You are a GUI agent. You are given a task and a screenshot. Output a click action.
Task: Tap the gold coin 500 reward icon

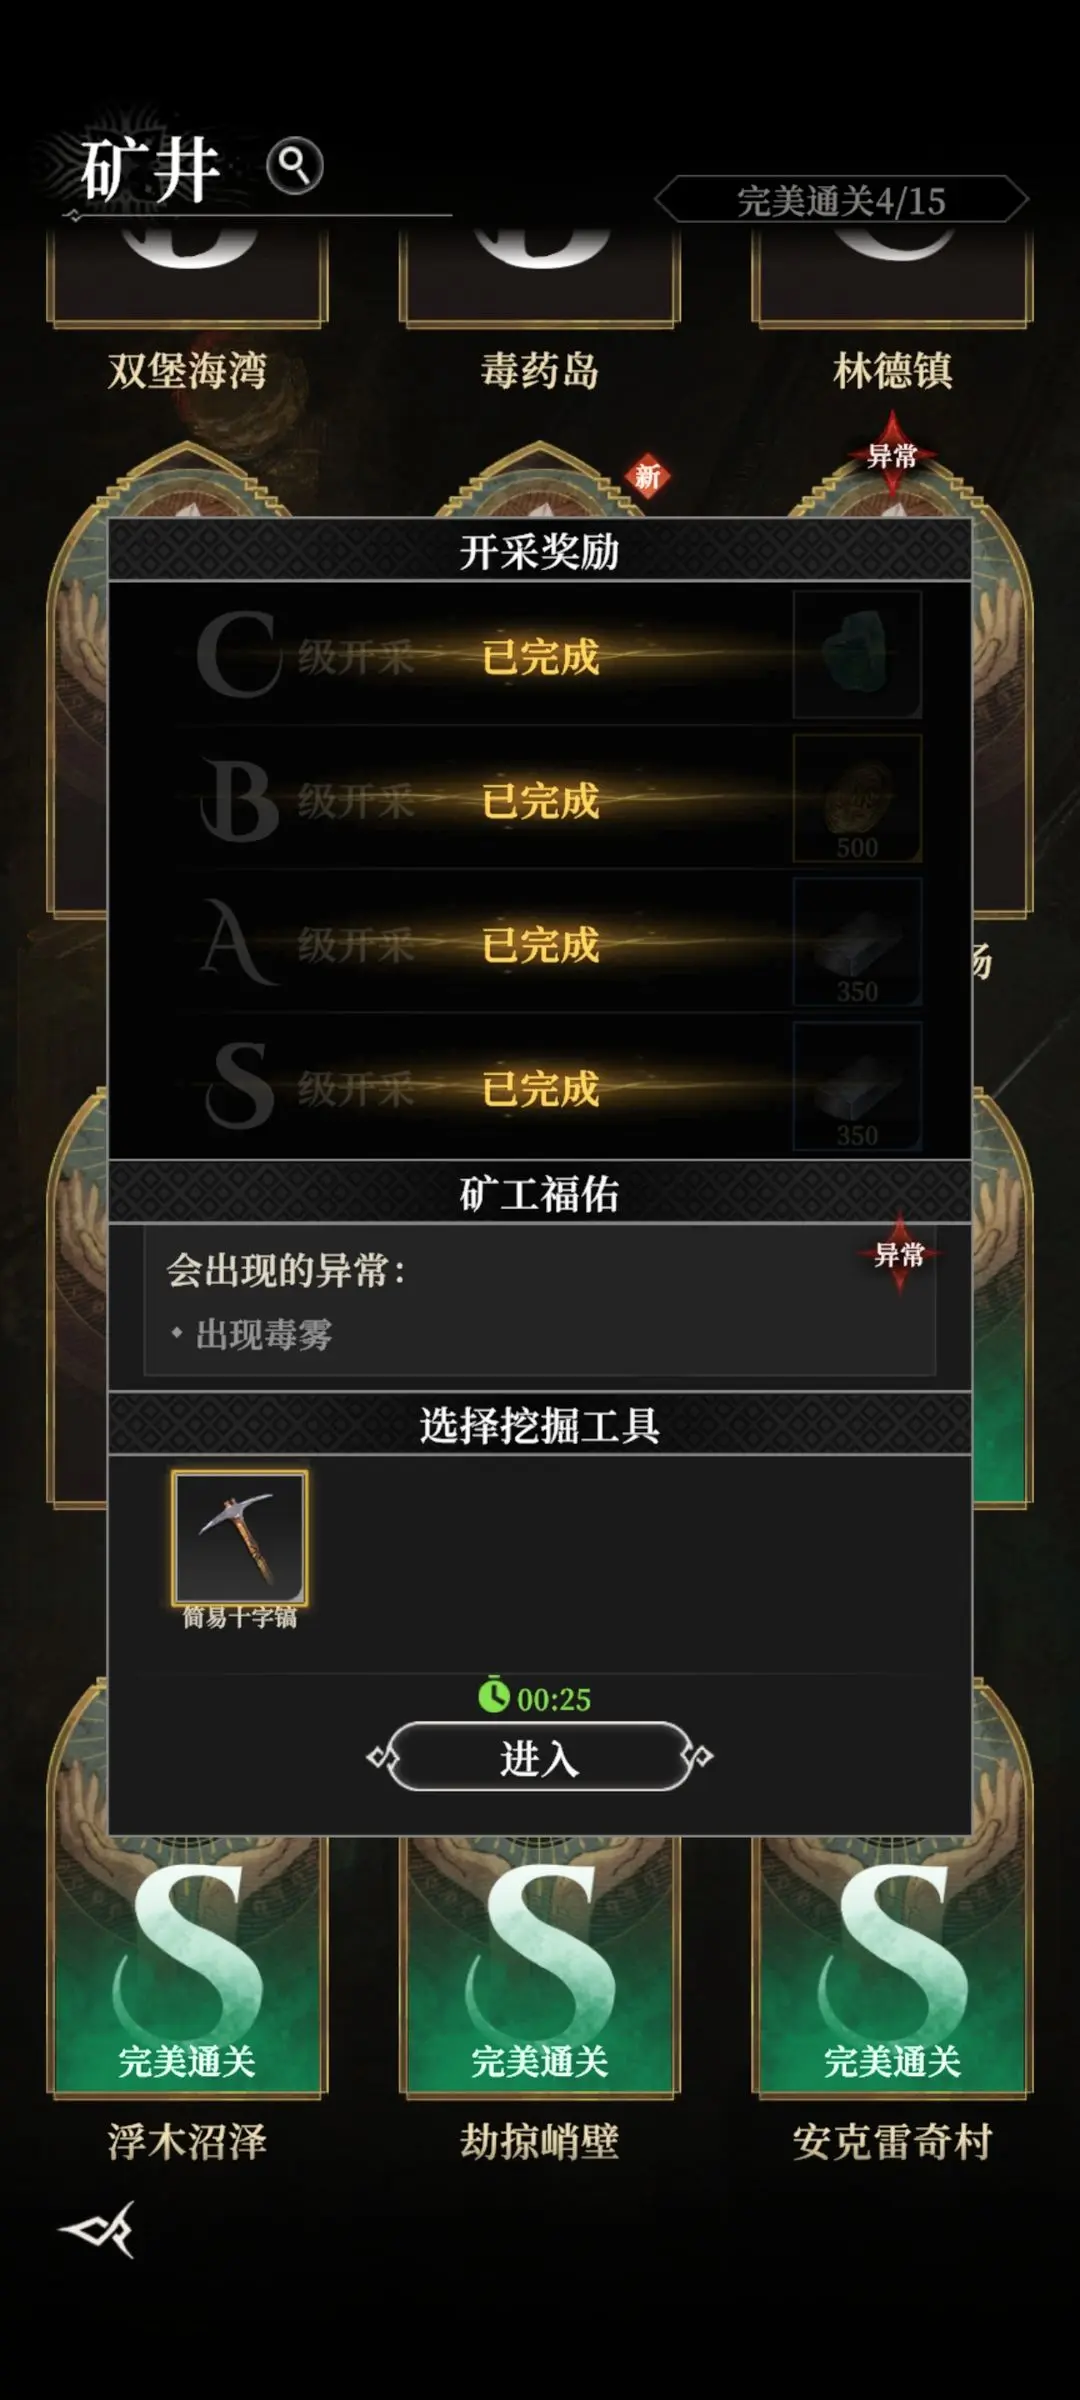[857, 799]
